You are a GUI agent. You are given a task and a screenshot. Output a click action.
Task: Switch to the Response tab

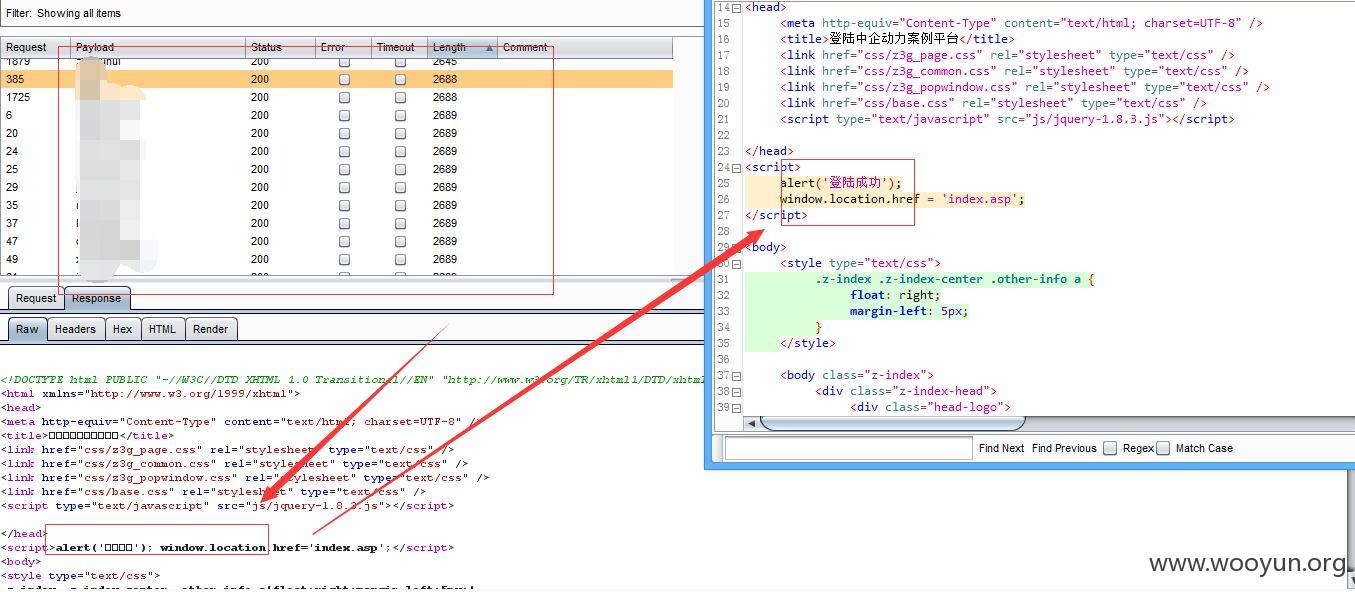click(x=97, y=298)
